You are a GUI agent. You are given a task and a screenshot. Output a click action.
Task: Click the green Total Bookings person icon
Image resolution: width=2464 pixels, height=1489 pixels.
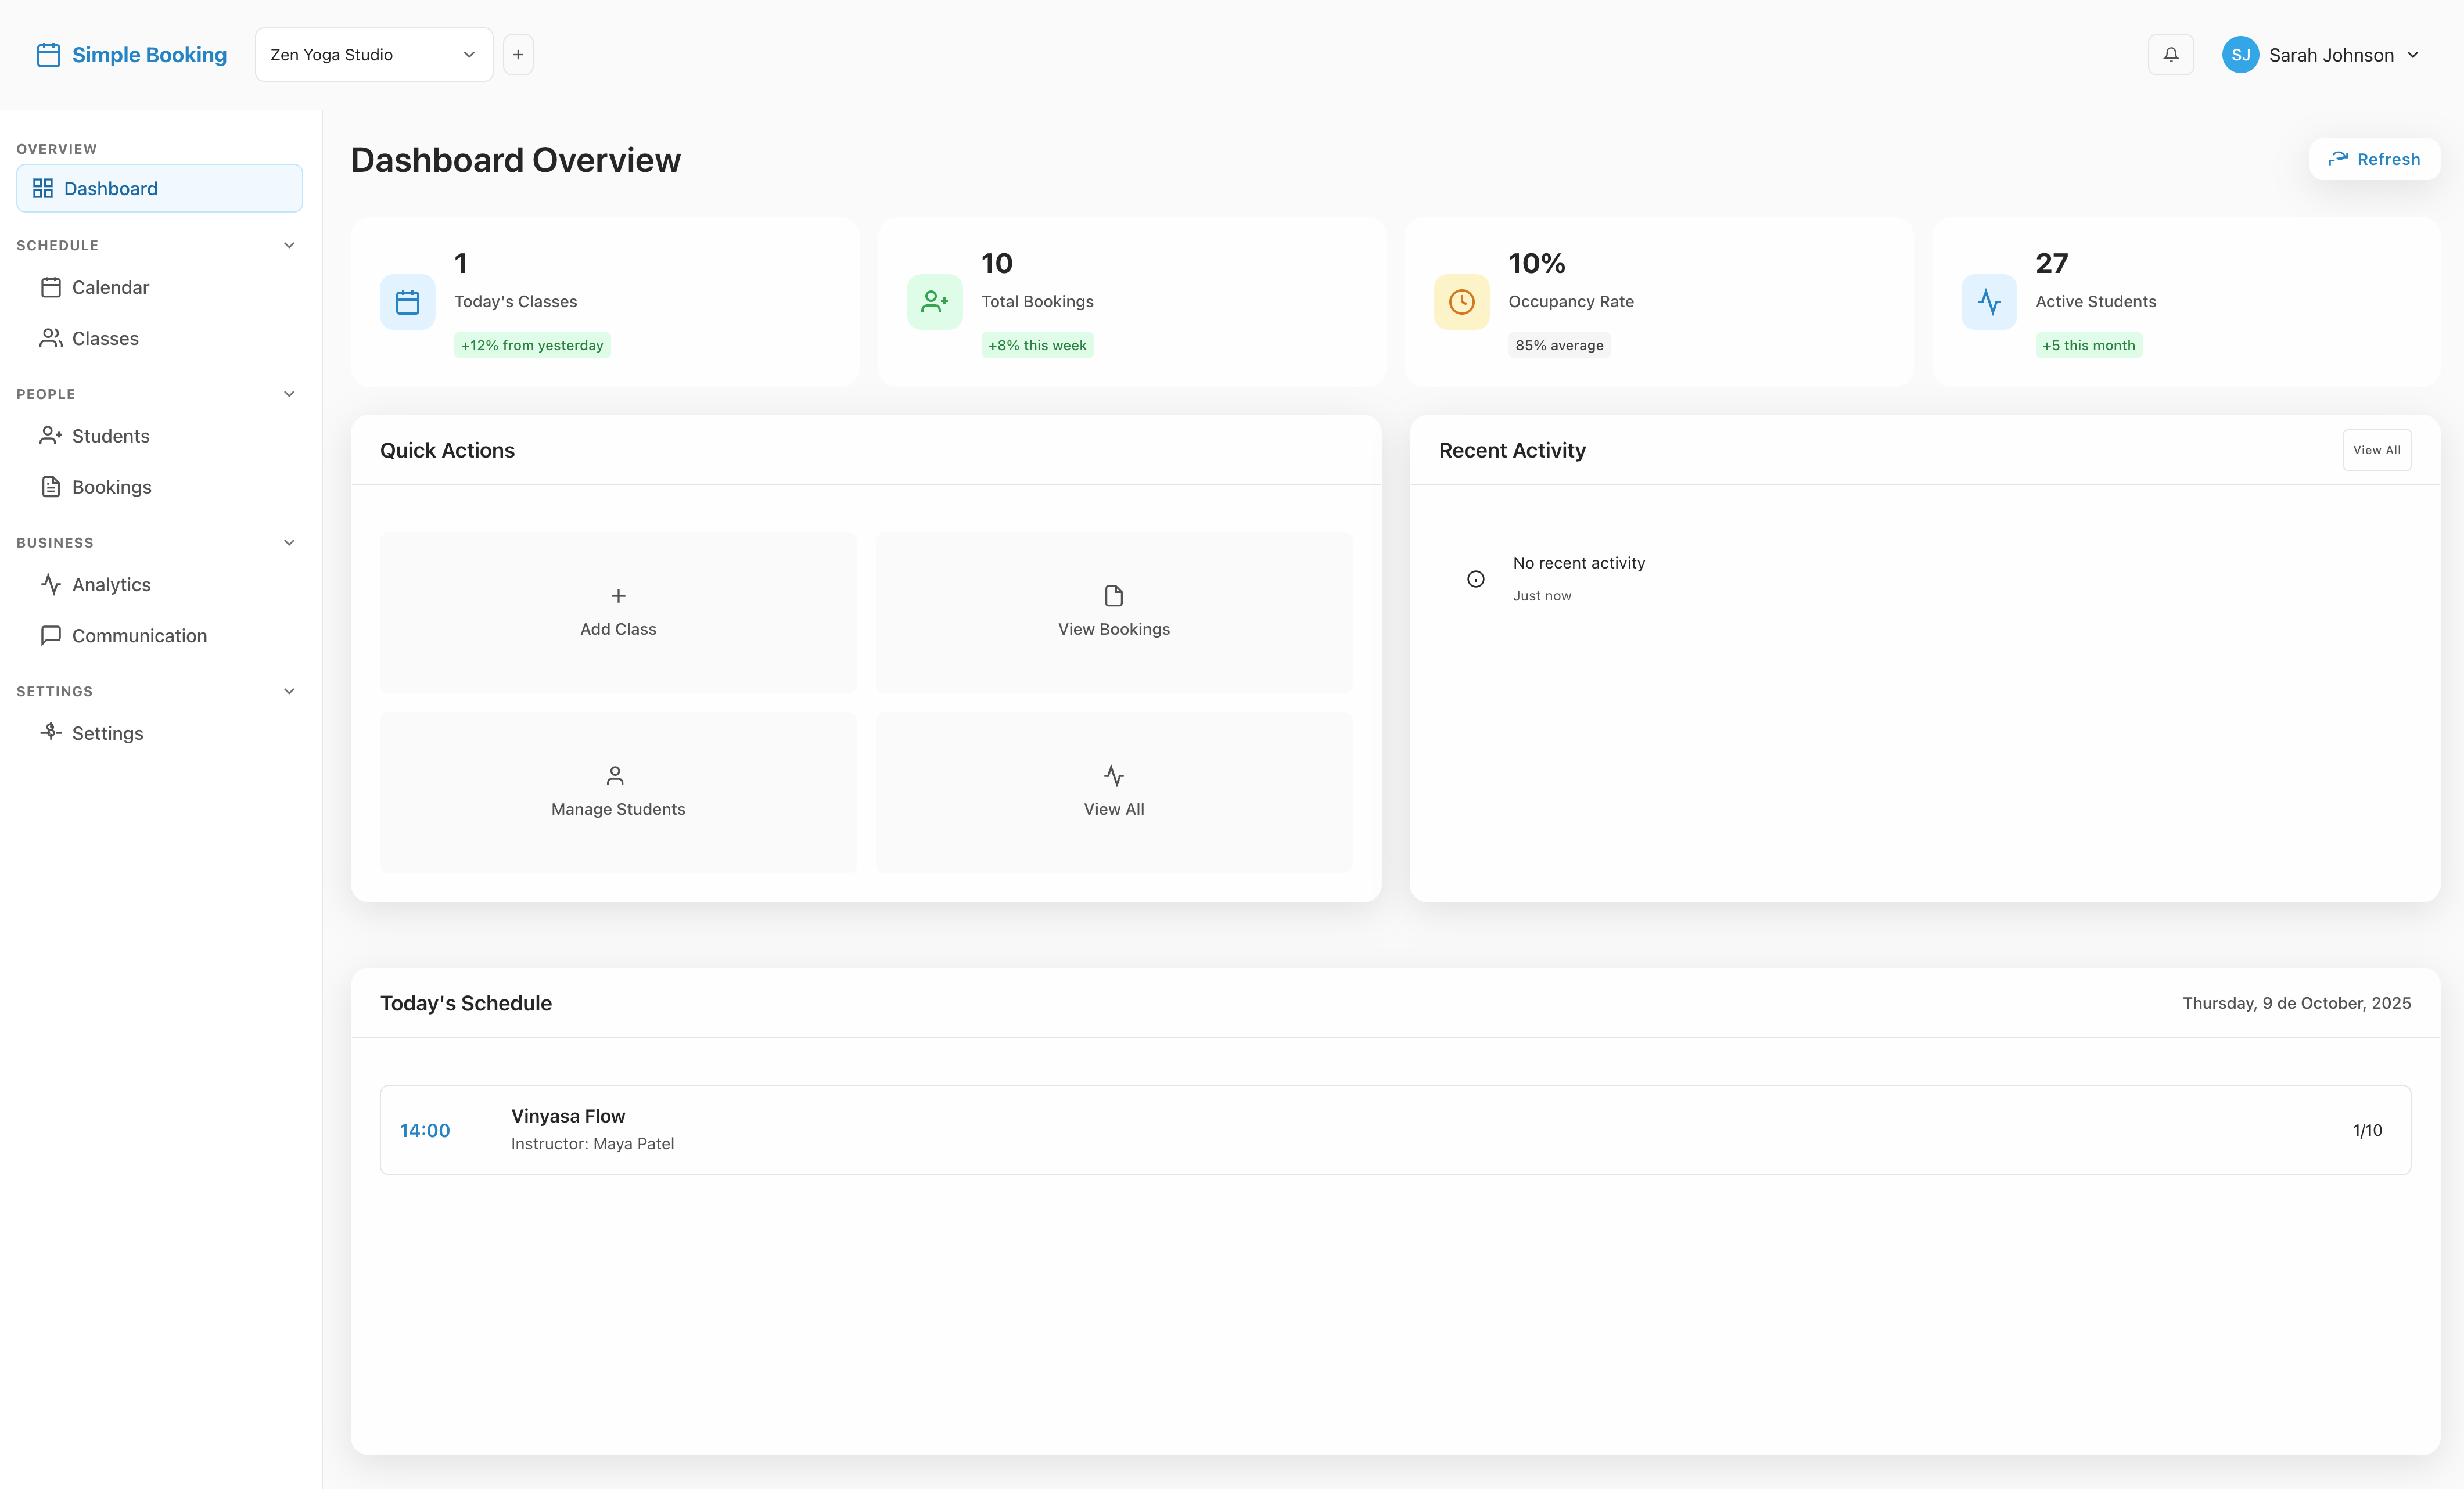pyautogui.click(x=934, y=301)
